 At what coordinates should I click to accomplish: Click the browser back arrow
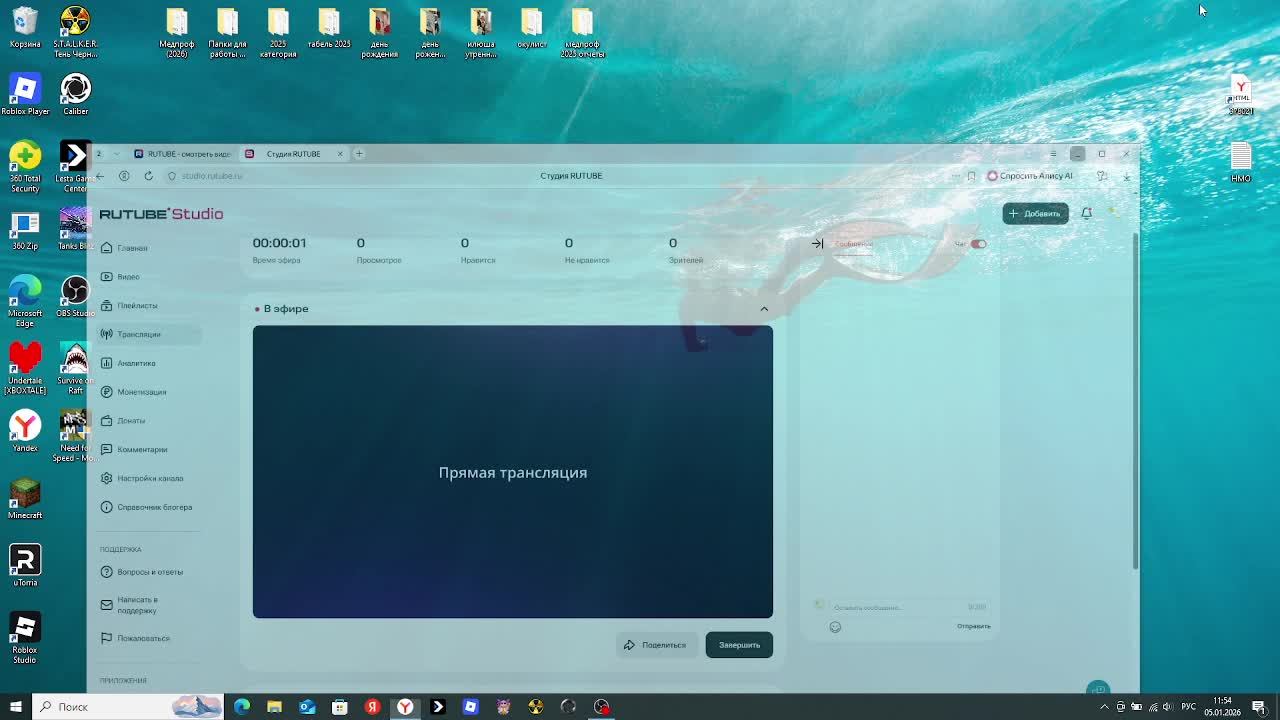[x=100, y=176]
